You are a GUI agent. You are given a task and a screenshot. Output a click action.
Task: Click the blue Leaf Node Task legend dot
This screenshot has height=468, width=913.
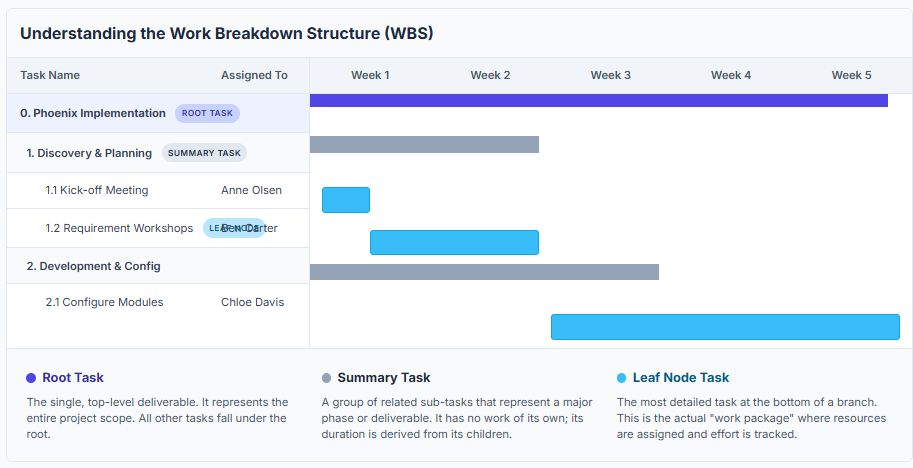coord(622,378)
